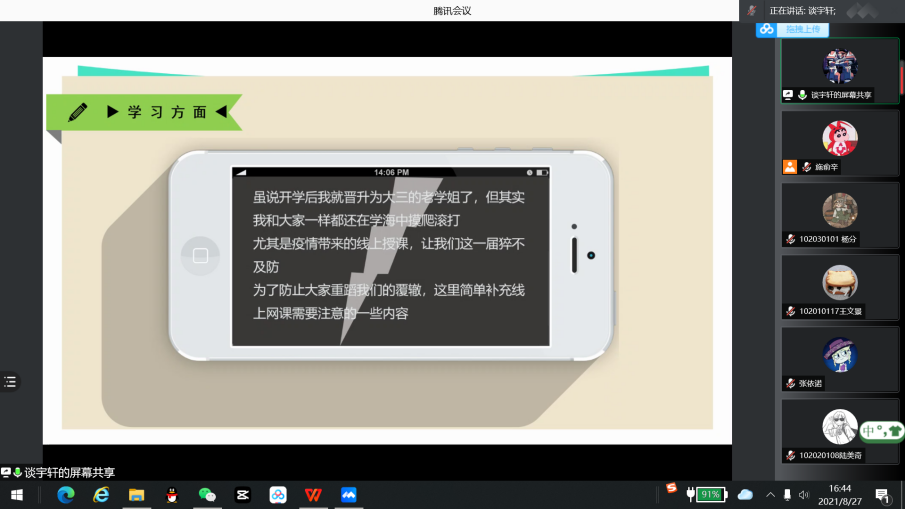Open Baidu Netdisk icon in taskbar
Screen dimensions: 905x509
click(x=278, y=494)
